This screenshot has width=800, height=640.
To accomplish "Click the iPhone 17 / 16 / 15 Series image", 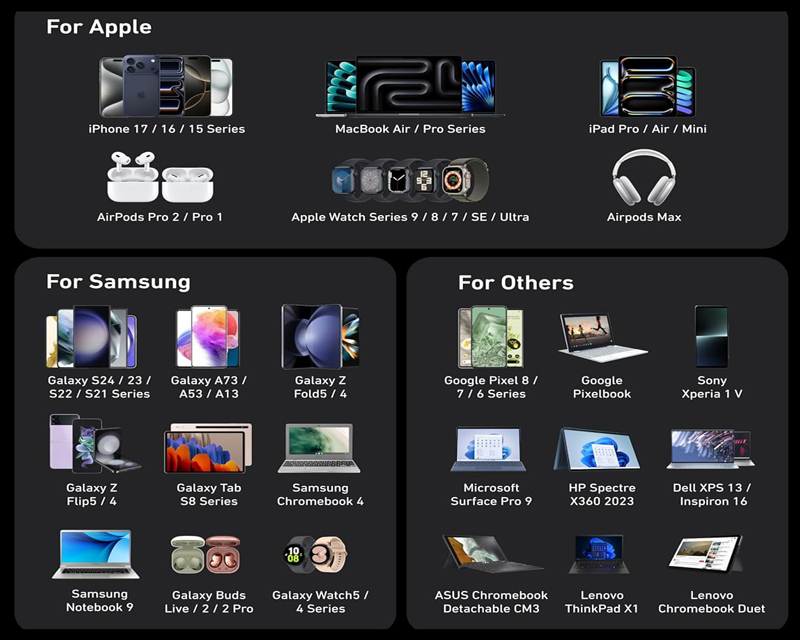I will pyautogui.click(x=165, y=87).
